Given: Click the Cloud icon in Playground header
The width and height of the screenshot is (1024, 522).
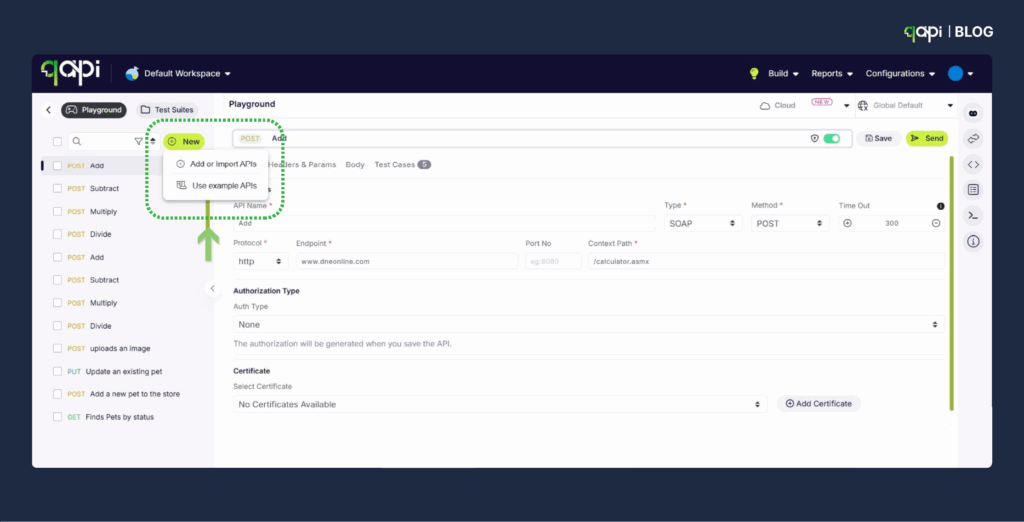Looking at the screenshot, I should coord(765,106).
